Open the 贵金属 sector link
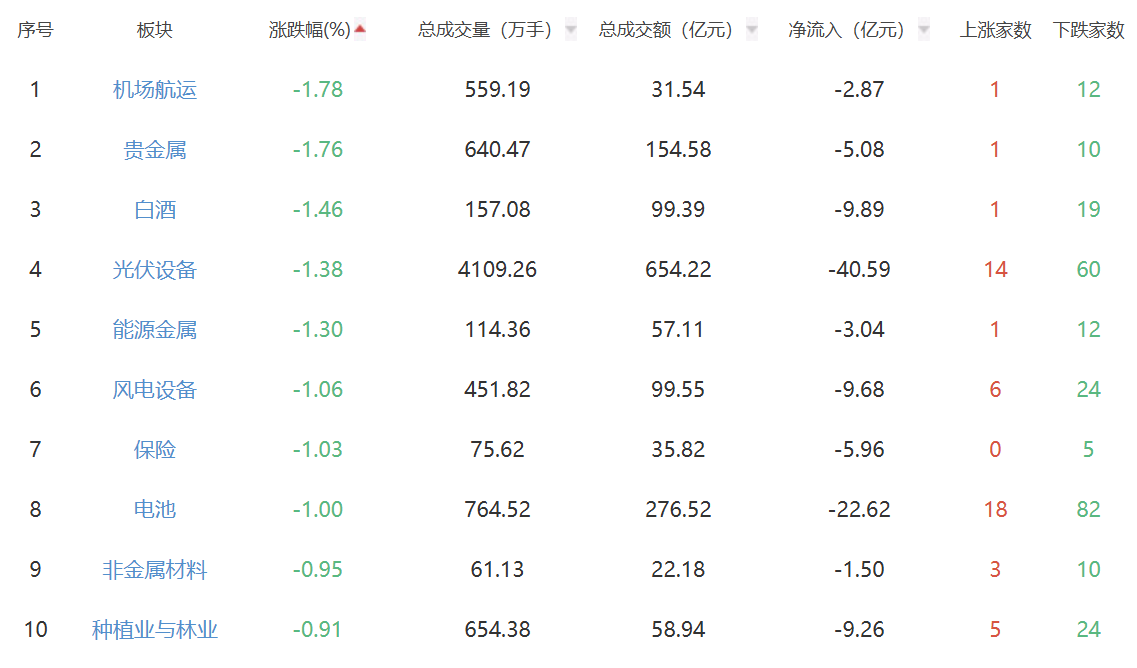This screenshot has height=668, width=1137. pyautogui.click(x=155, y=150)
